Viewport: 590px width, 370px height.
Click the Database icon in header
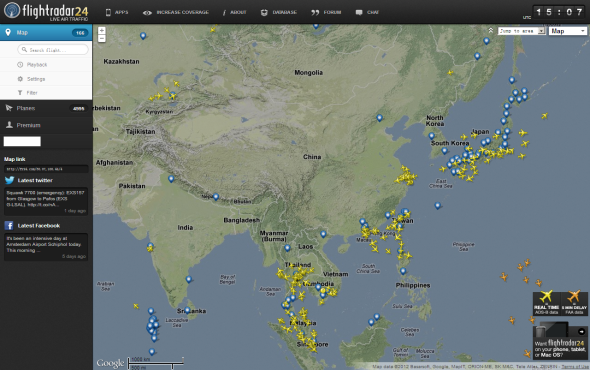(264, 12)
